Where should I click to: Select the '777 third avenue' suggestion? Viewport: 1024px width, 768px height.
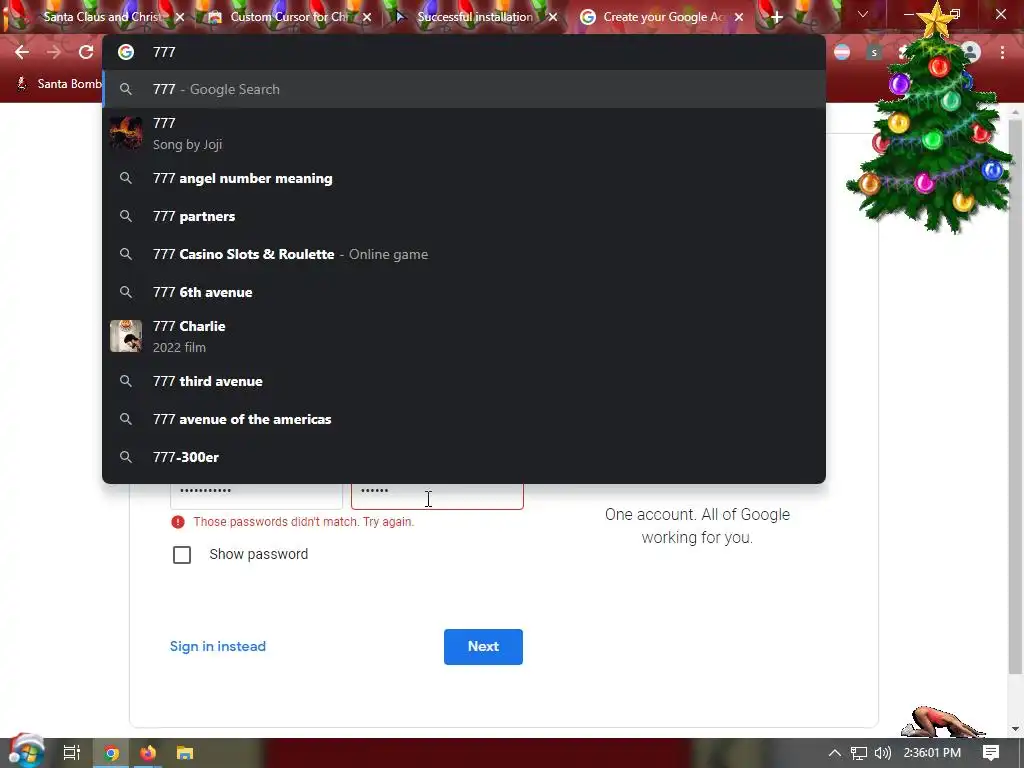464,381
